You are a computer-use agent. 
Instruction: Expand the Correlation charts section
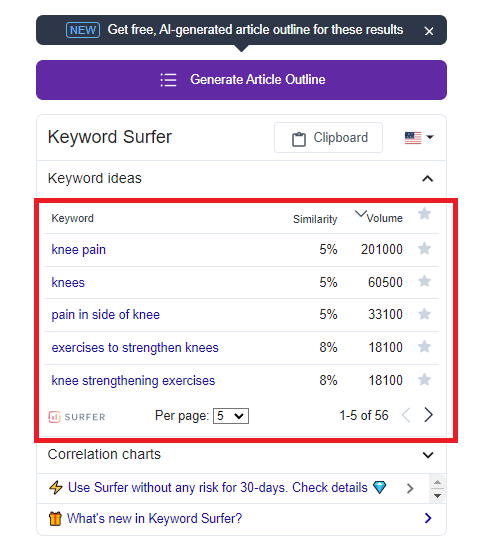(x=428, y=455)
